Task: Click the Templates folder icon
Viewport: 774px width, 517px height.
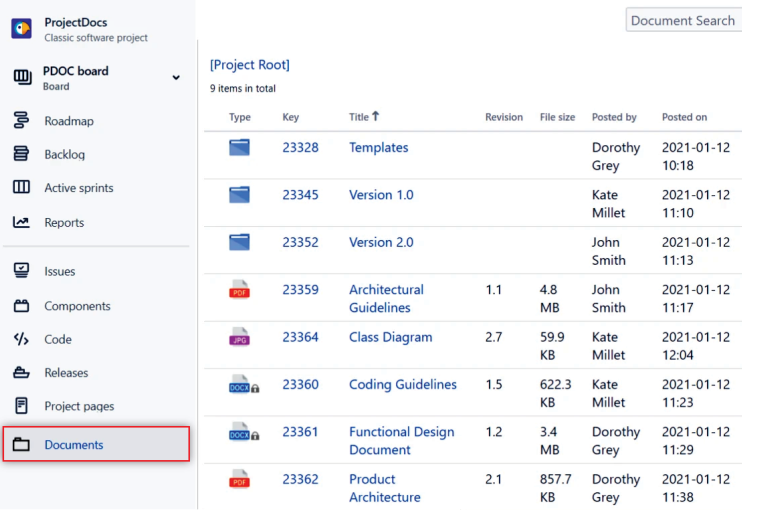Action: tap(239, 147)
